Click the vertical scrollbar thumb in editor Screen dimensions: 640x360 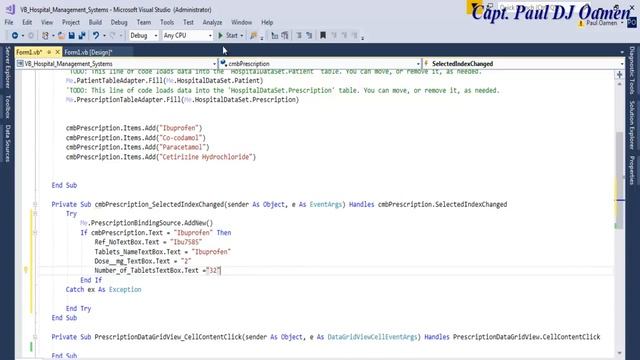[620, 180]
